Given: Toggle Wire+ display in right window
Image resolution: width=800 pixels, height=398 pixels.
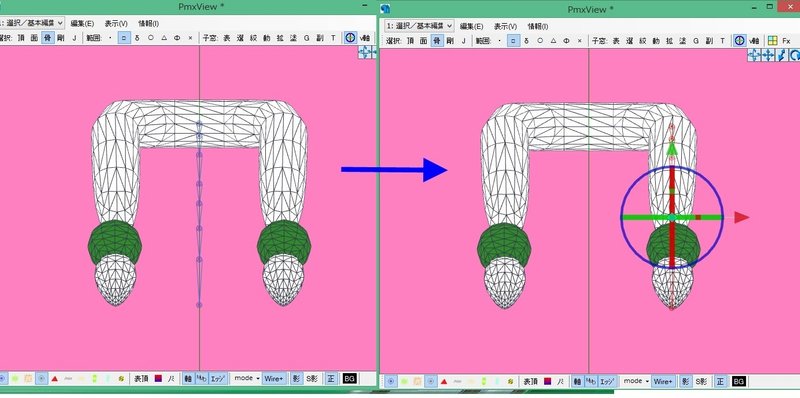Looking at the screenshot, I should coord(663,381).
